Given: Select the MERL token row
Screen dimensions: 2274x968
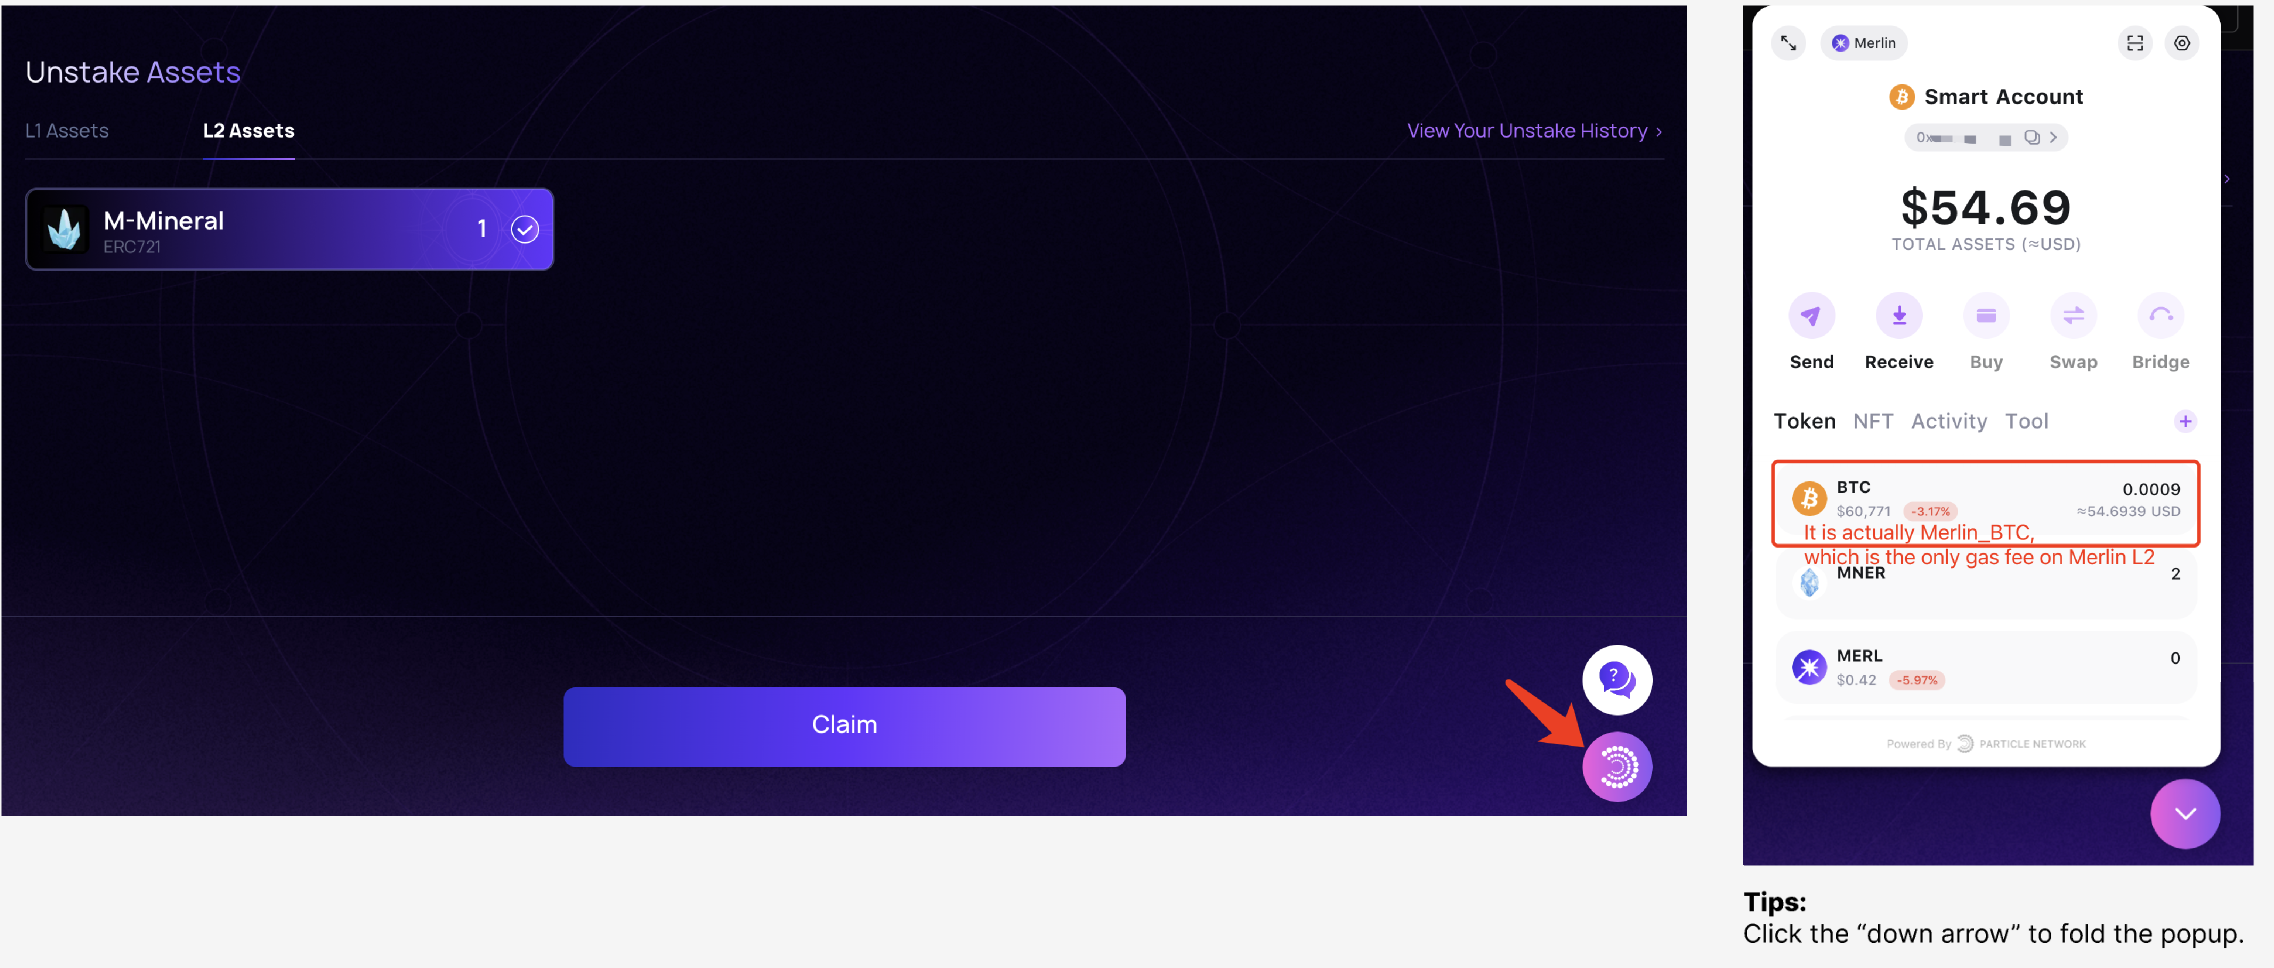Looking at the screenshot, I should point(1985,667).
